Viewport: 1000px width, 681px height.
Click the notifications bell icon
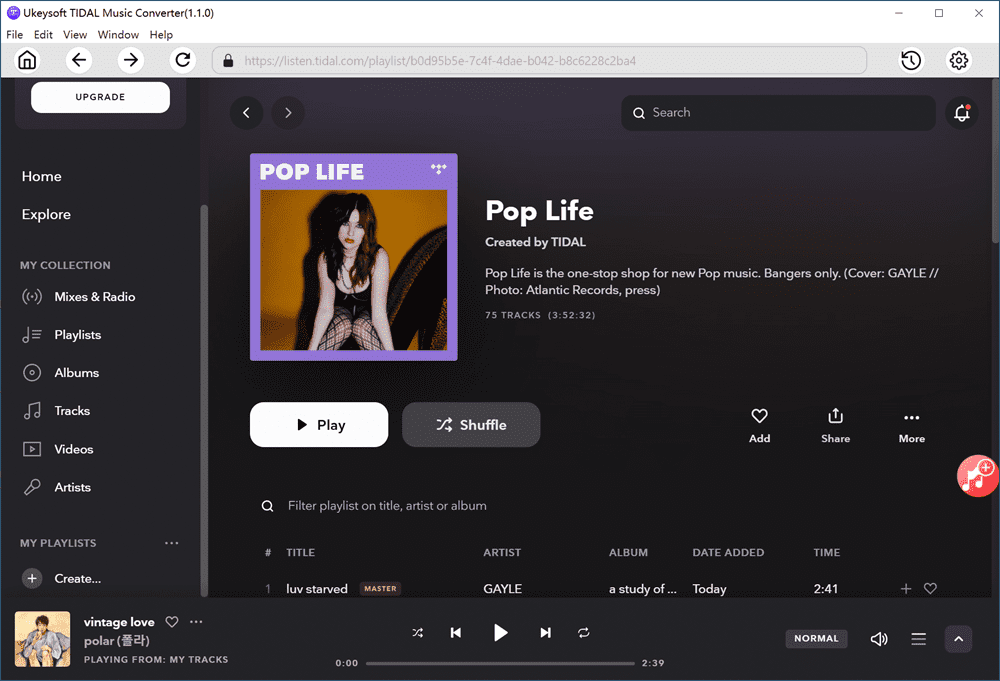click(x=961, y=113)
